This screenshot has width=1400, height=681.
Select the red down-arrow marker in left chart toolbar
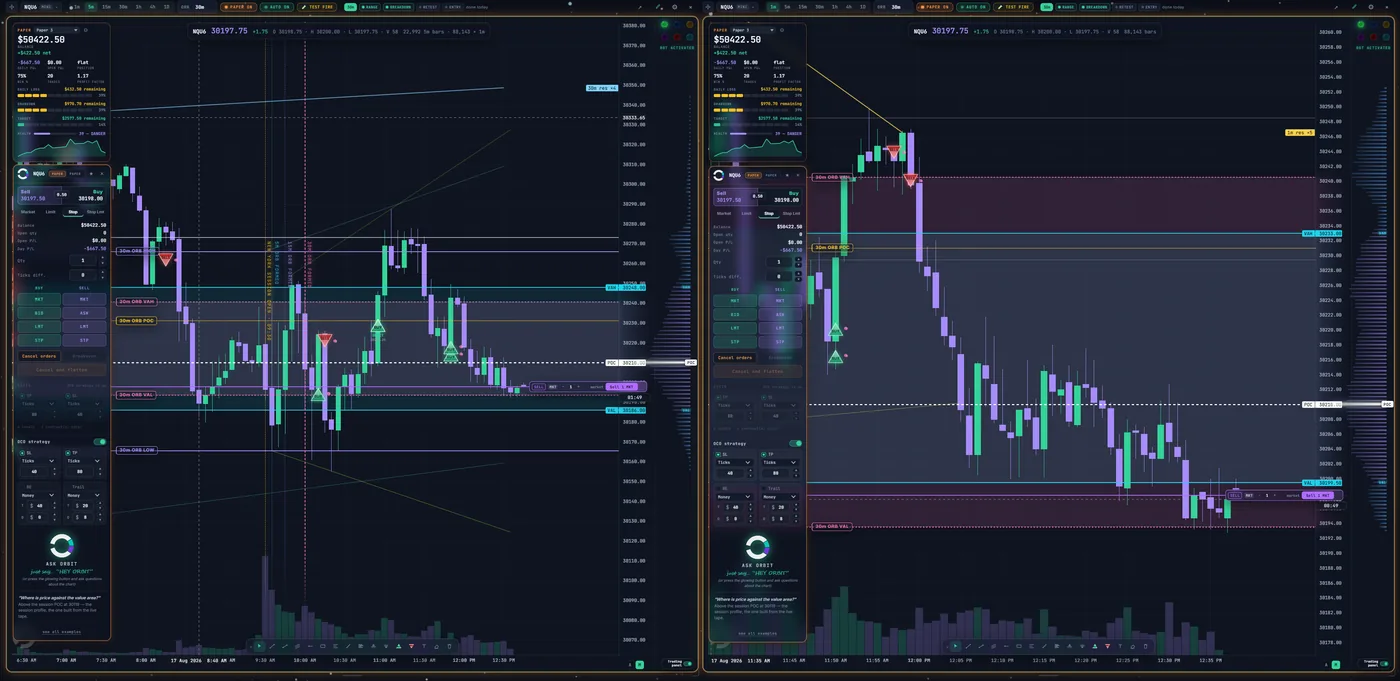tap(411, 646)
